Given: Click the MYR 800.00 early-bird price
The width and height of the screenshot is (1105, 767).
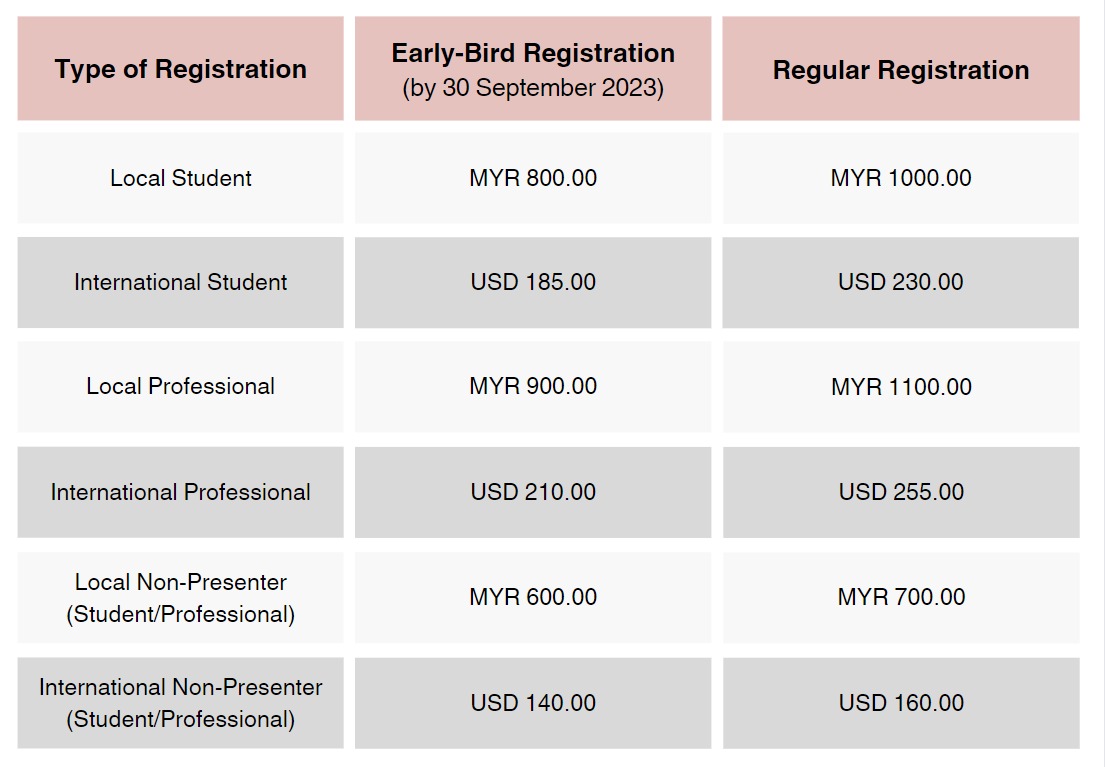Looking at the screenshot, I should click(533, 178).
